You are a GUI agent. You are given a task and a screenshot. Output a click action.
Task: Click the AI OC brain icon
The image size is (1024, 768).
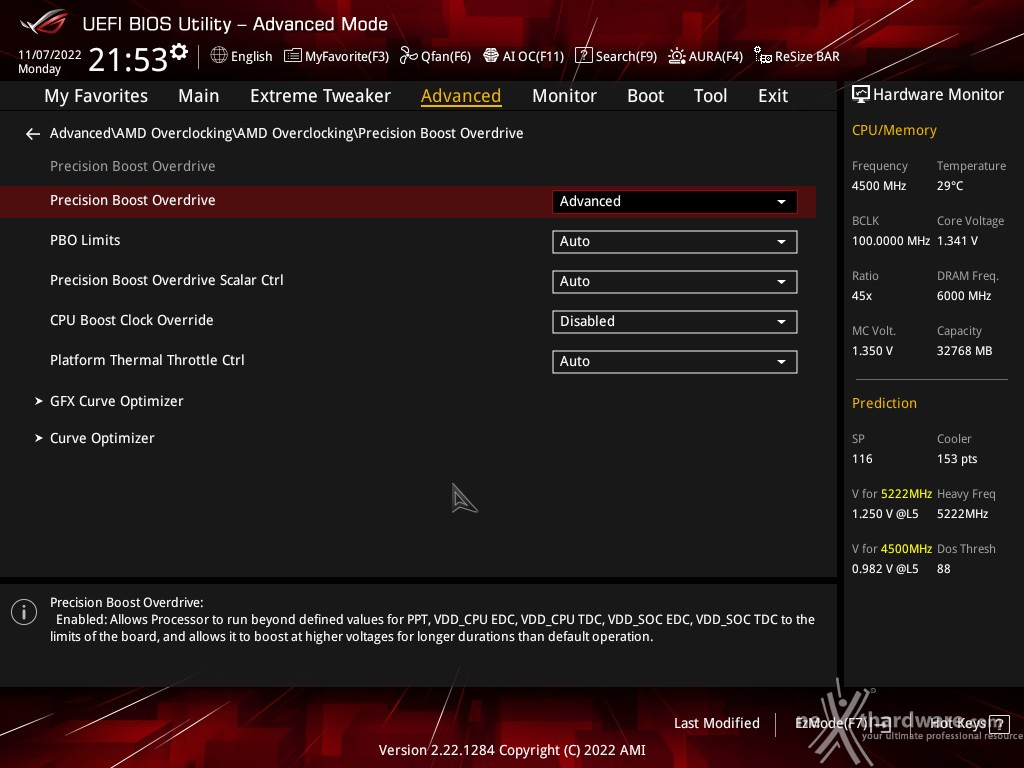491,56
